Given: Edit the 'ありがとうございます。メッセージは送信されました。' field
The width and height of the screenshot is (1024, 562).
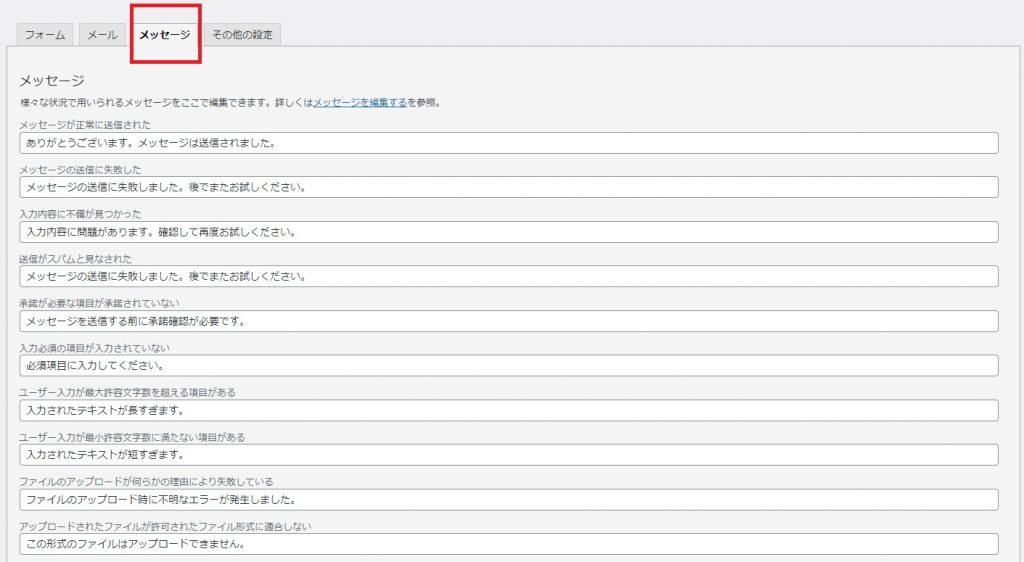Looking at the screenshot, I should pos(509,143).
